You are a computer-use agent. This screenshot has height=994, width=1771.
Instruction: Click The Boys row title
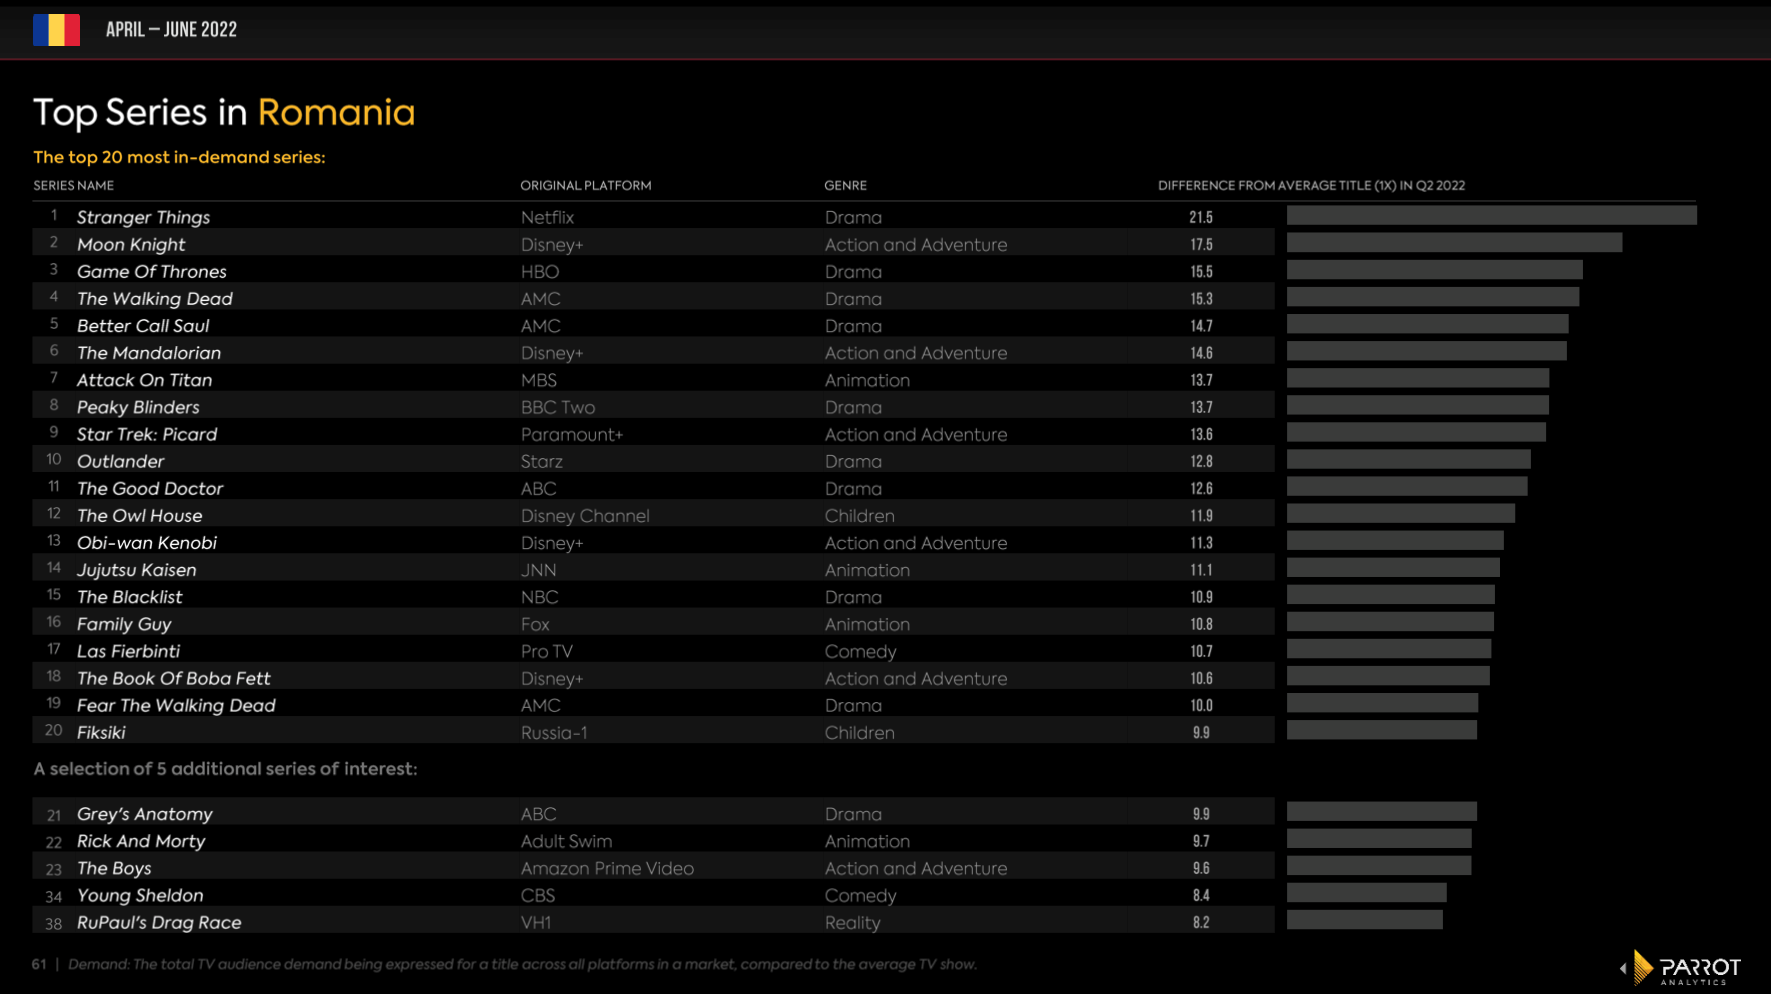coord(114,868)
